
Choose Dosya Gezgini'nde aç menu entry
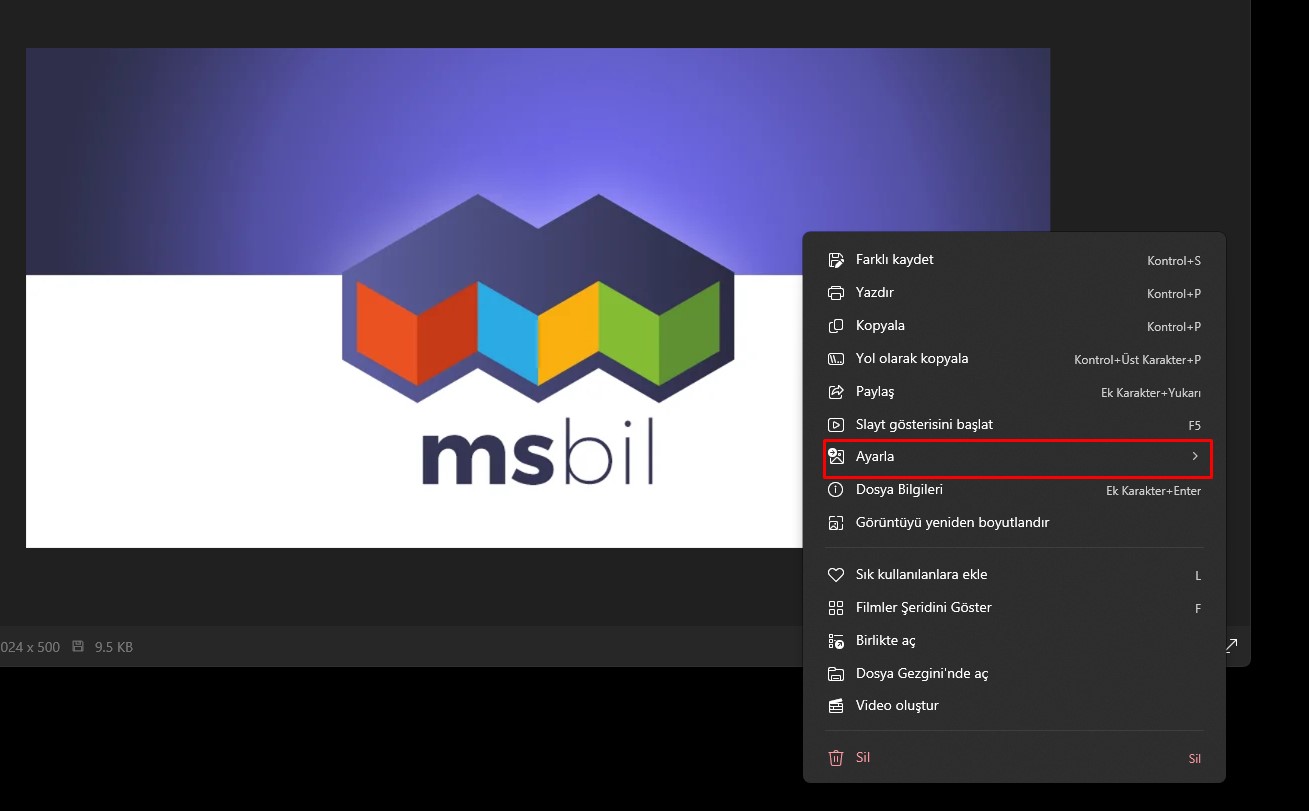coord(1015,674)
